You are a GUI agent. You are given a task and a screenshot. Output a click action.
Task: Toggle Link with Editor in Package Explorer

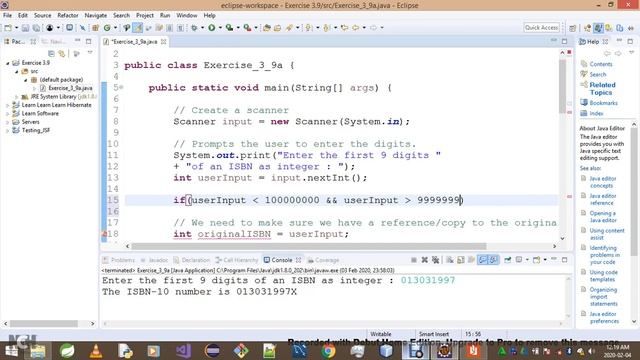click(x=62, y=53)
